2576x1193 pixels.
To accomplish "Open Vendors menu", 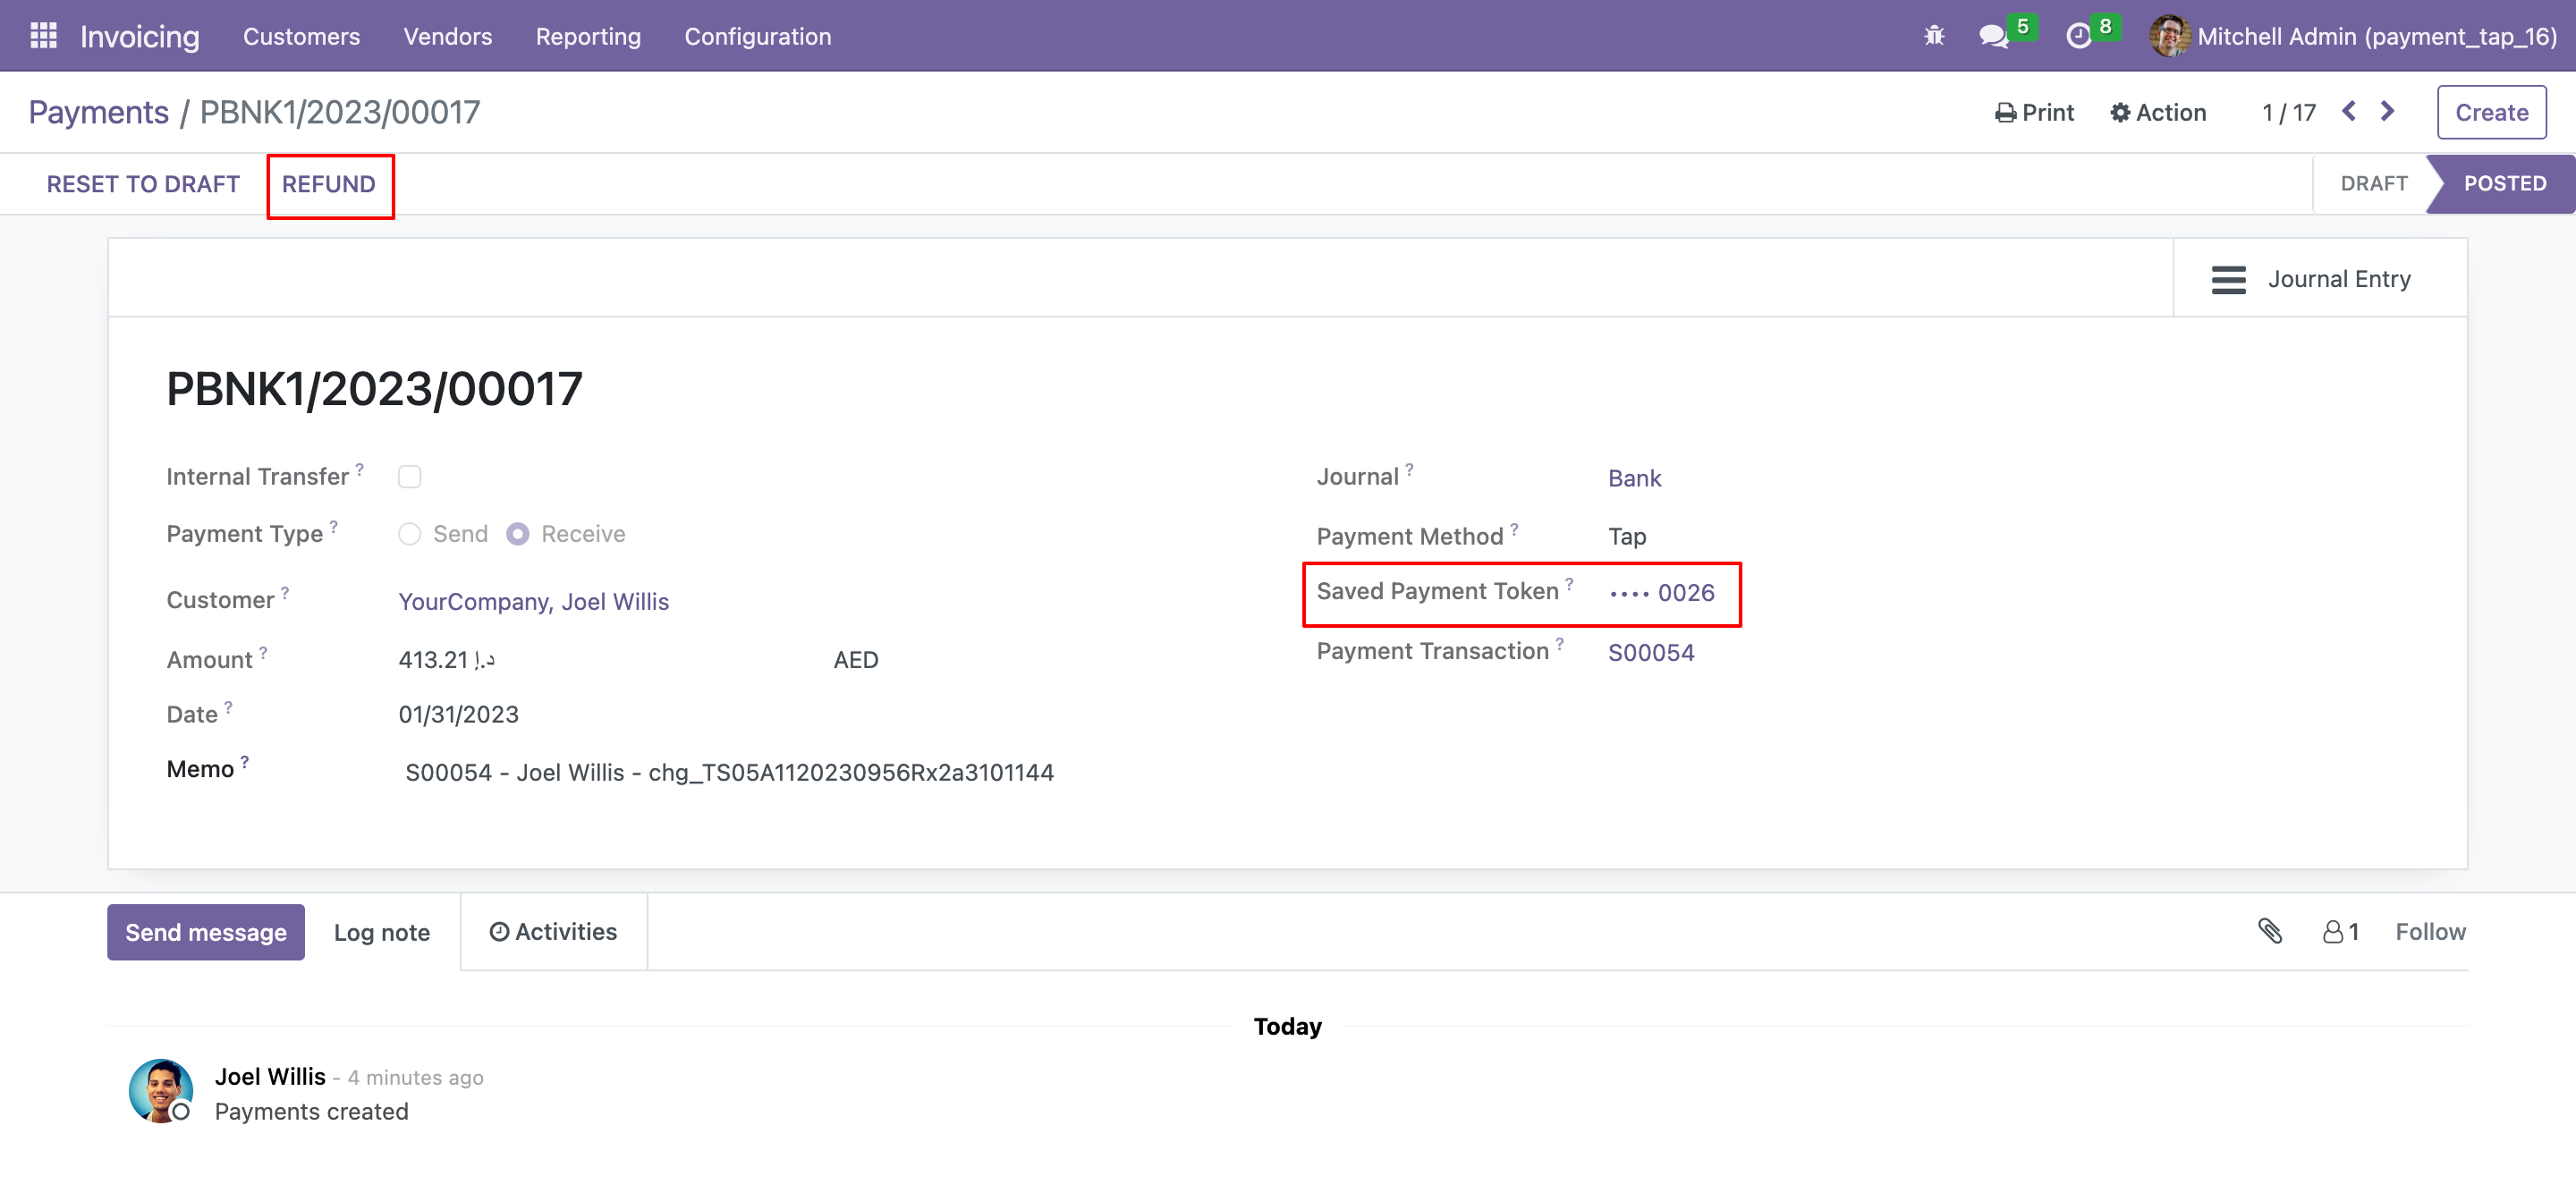I will 447,36.
